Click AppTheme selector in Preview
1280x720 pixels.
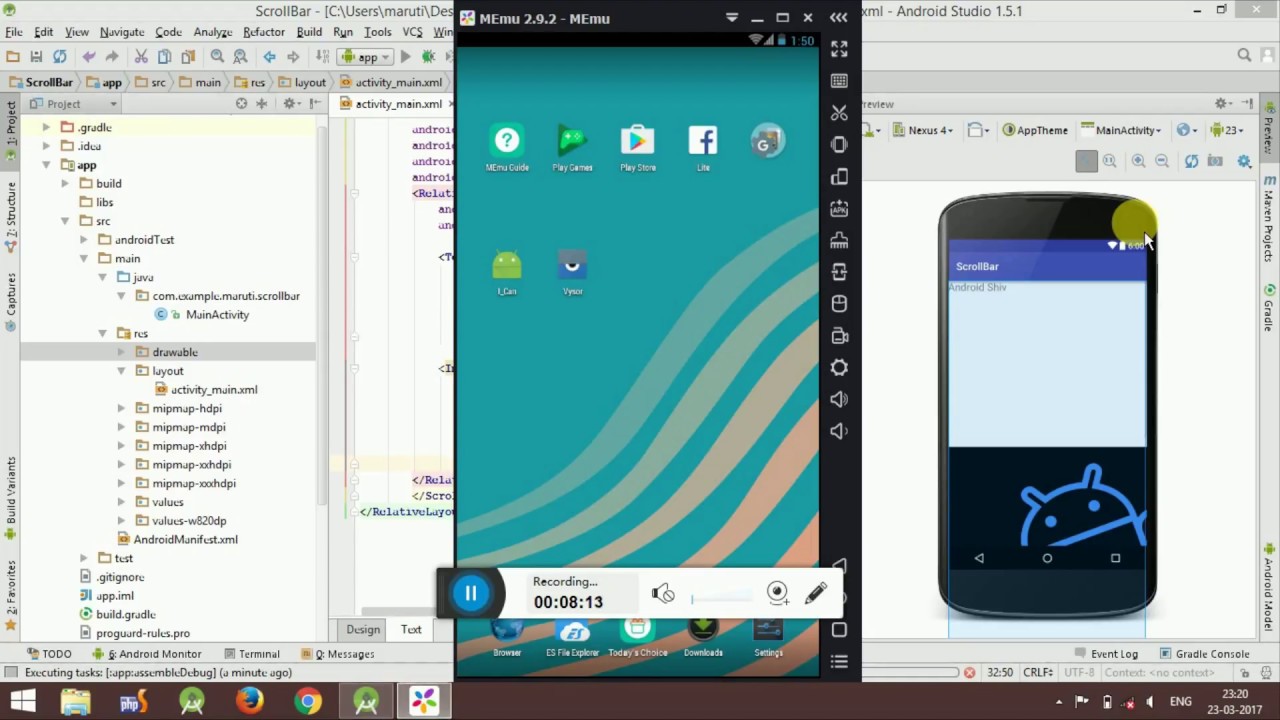pyautogui.click(x=1036, y=130)
